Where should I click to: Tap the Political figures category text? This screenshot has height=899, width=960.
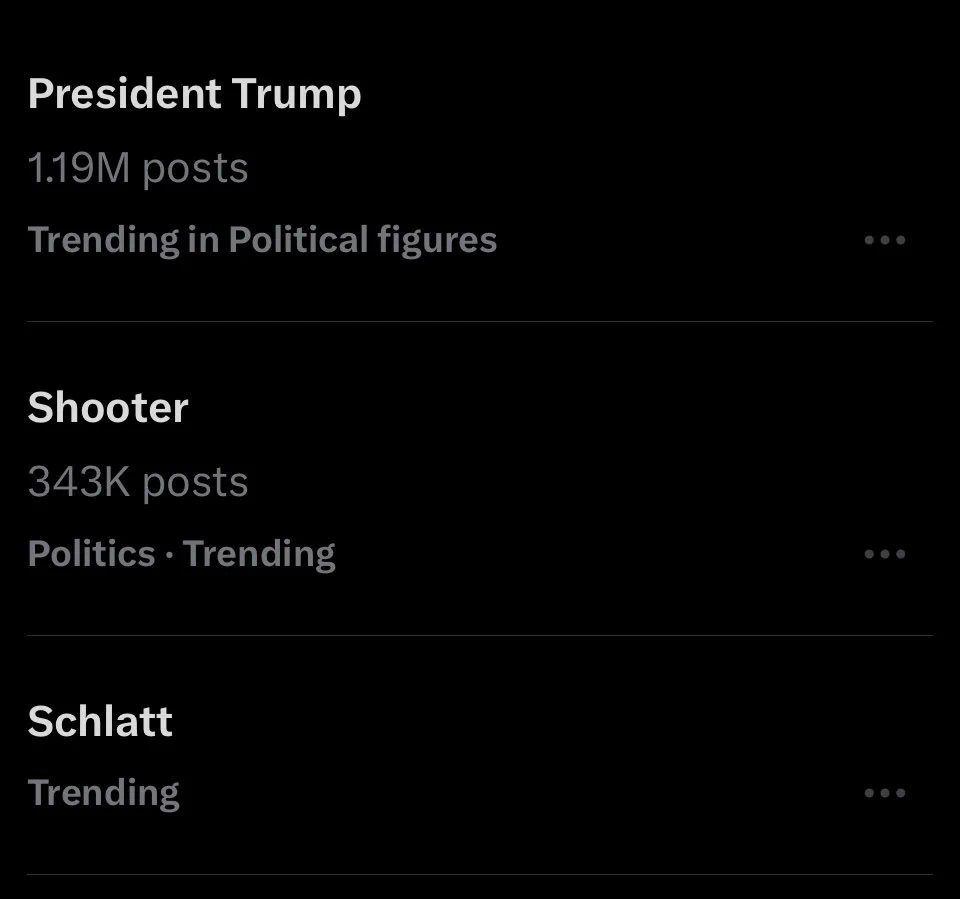coord(362,240)
